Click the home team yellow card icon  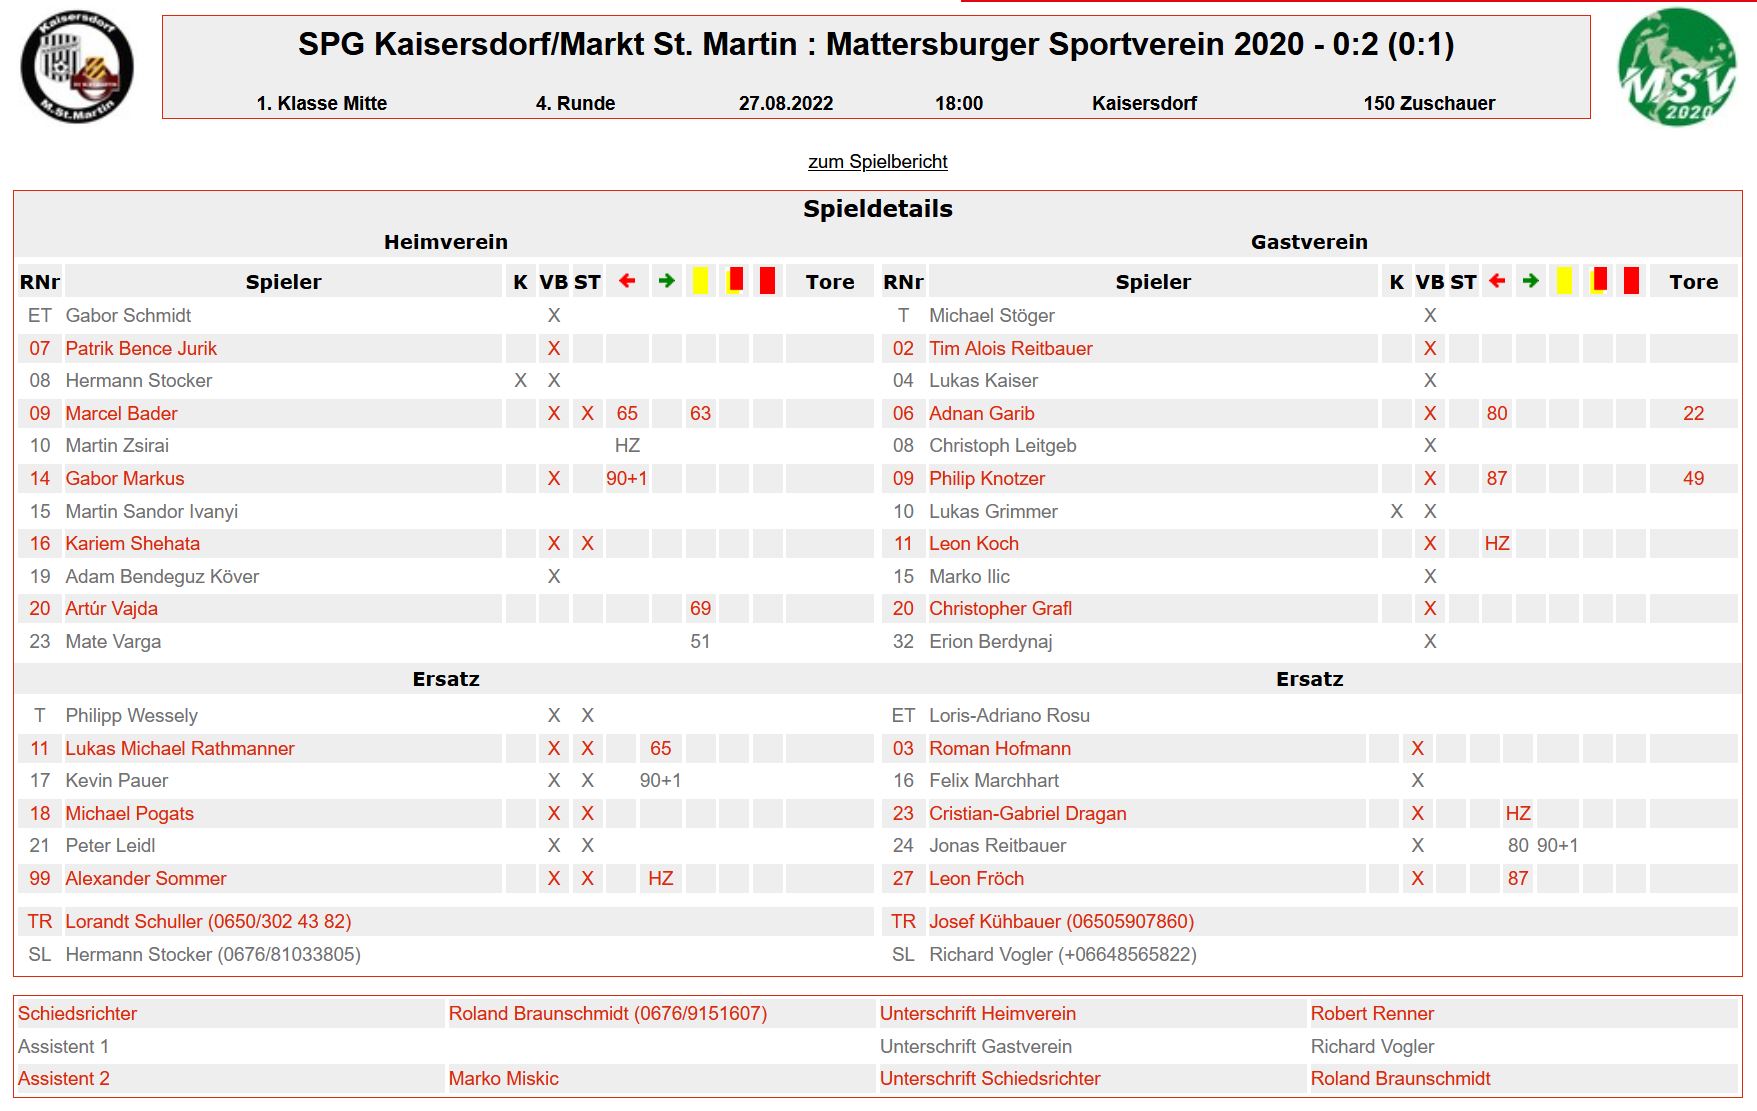[x=700, y=281]
